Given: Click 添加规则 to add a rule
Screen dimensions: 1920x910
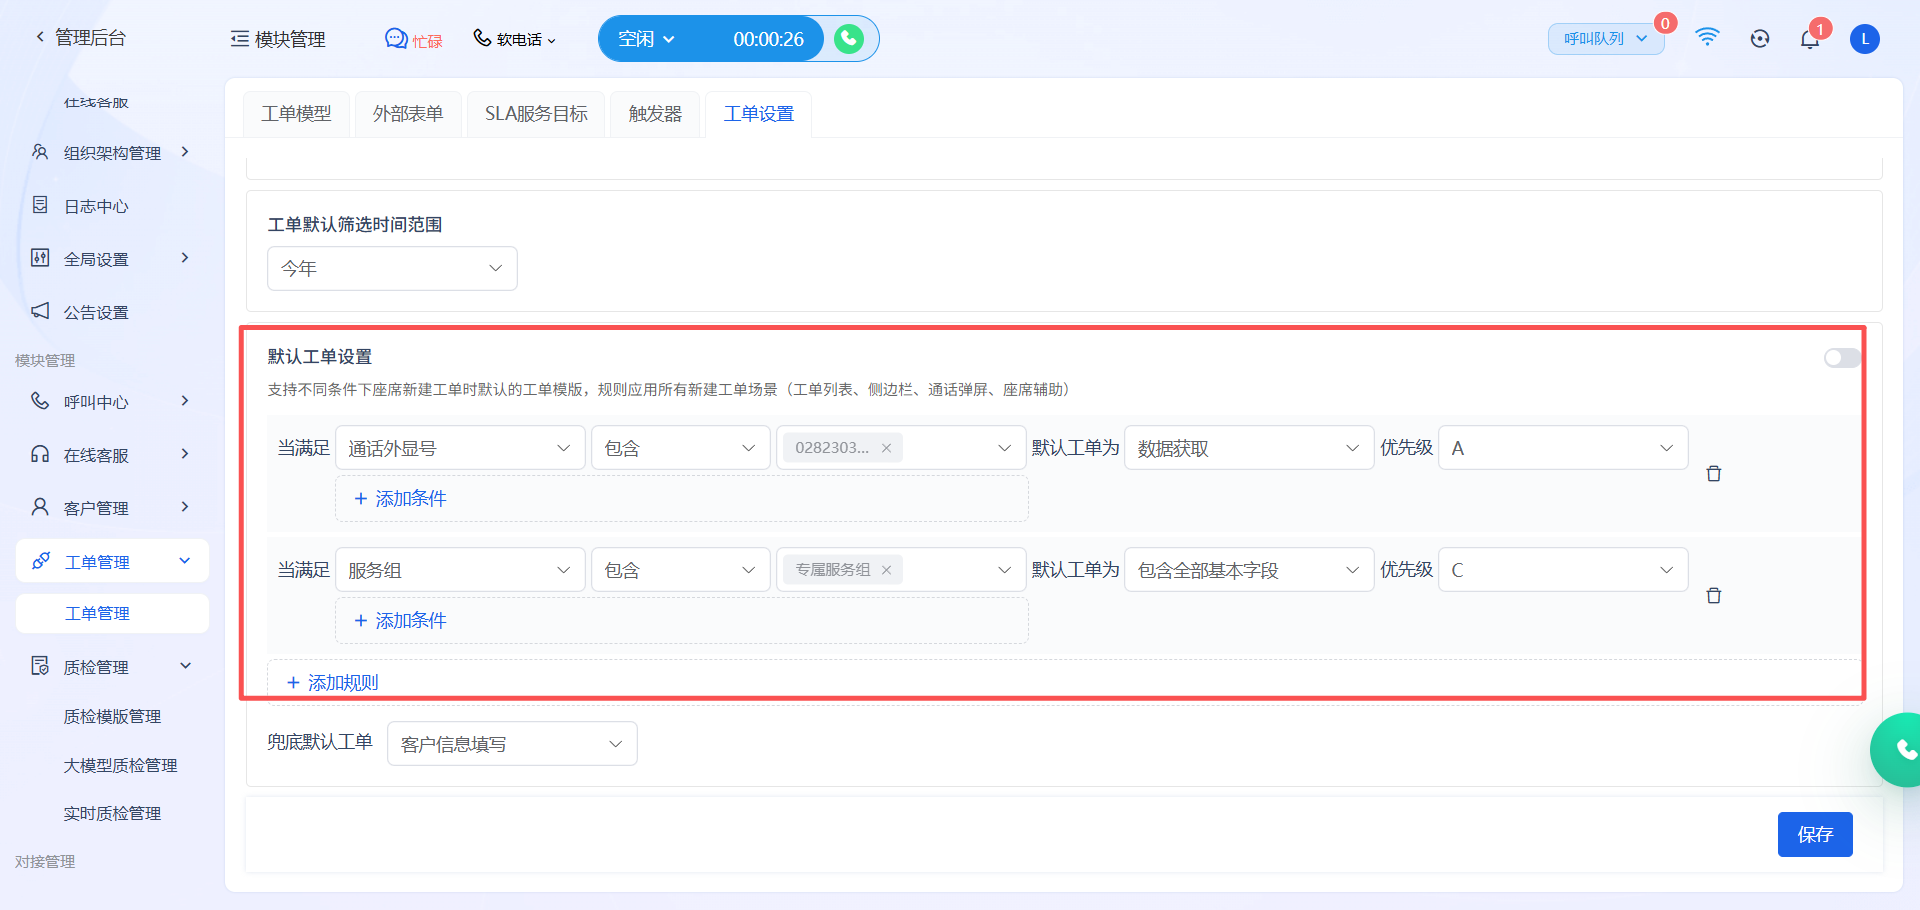Looking at the screenshot, I should click(332, 683).
